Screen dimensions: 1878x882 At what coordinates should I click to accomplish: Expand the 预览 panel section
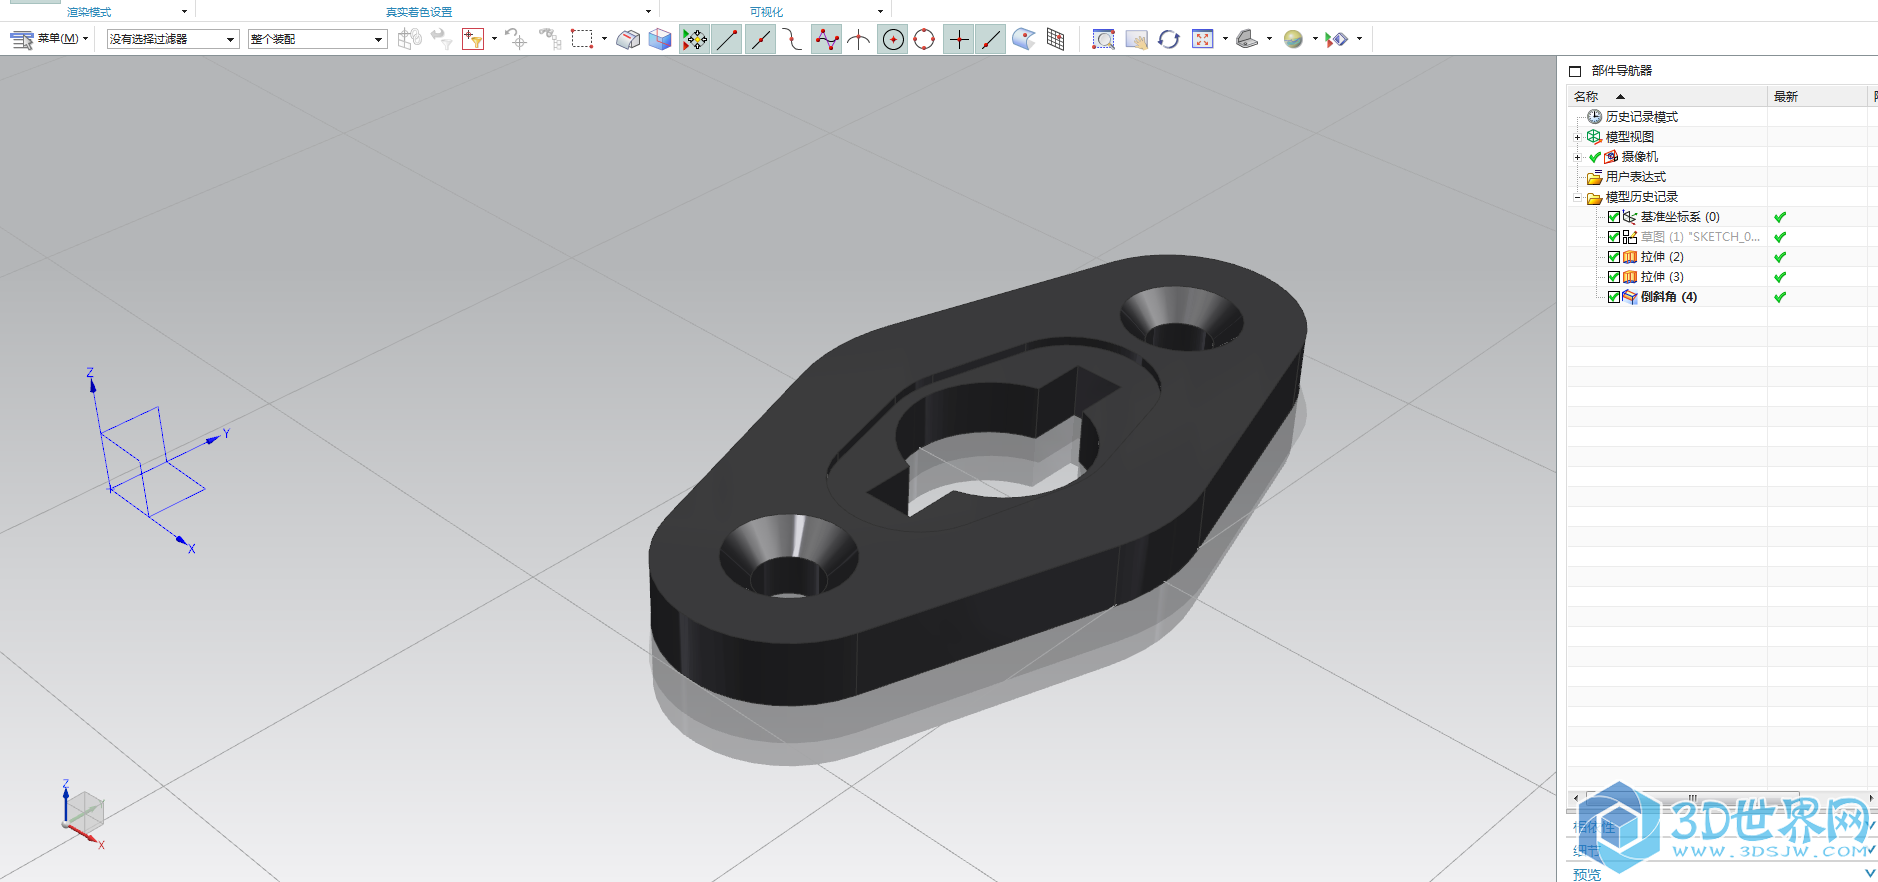coord(1870,873)
